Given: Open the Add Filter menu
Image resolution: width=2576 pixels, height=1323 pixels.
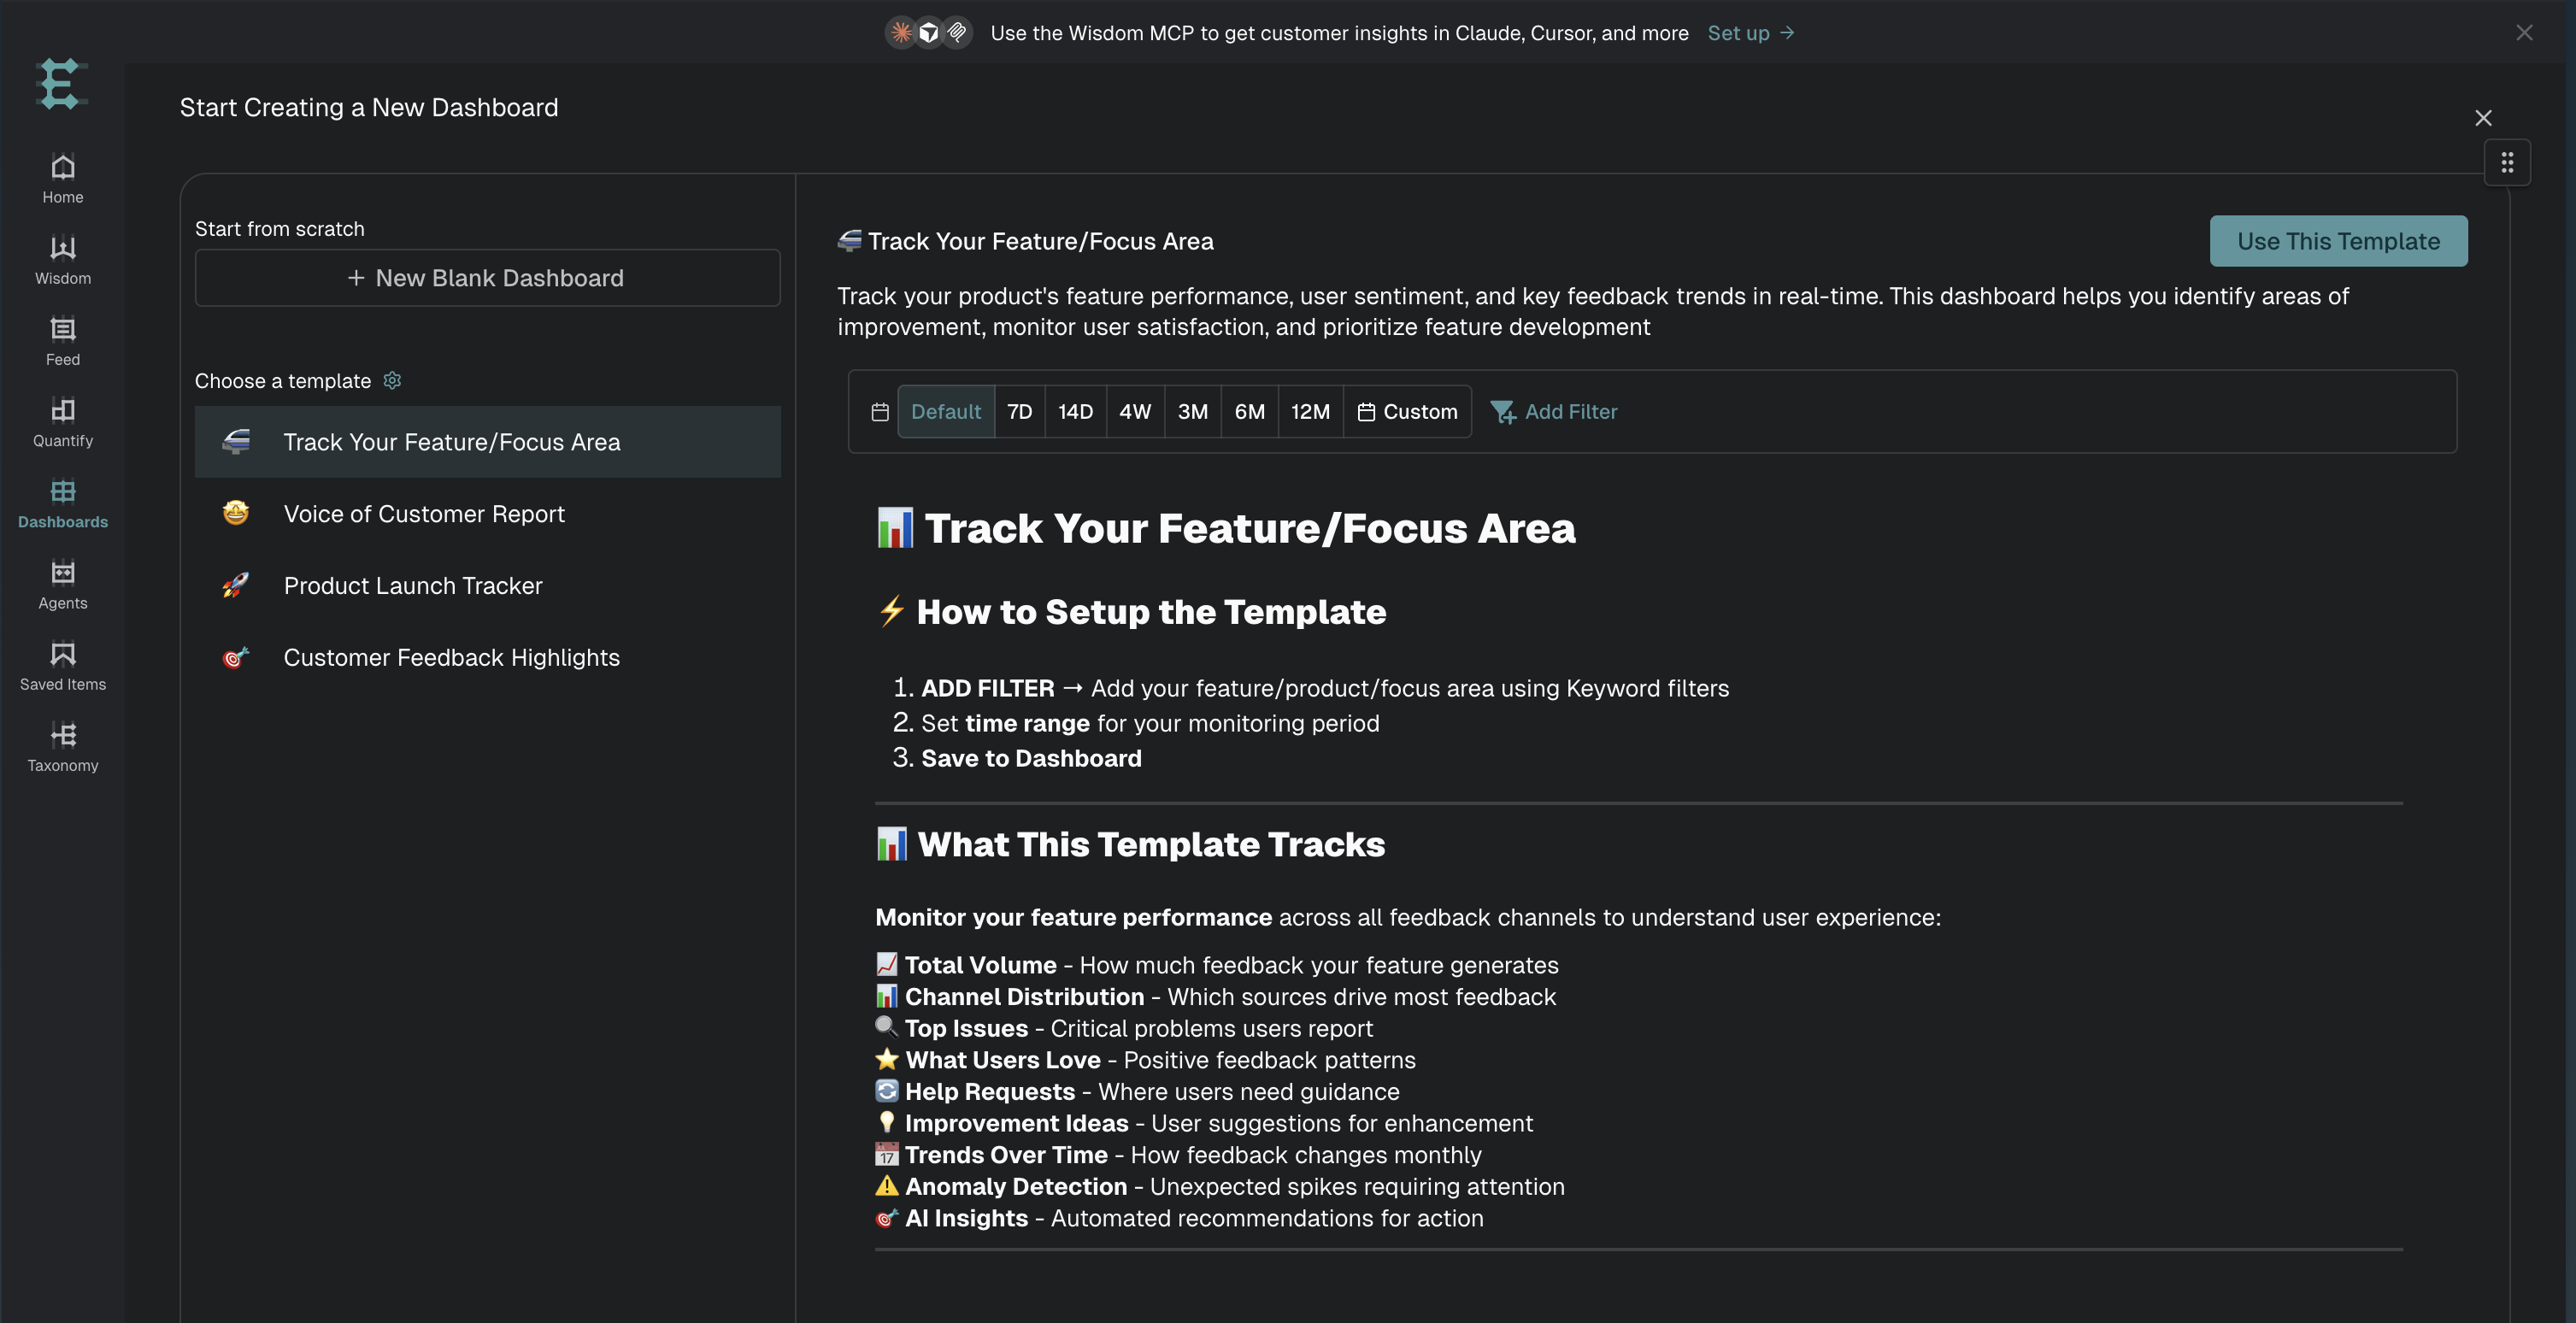Looking at the screenshot, I should 1553,412.
